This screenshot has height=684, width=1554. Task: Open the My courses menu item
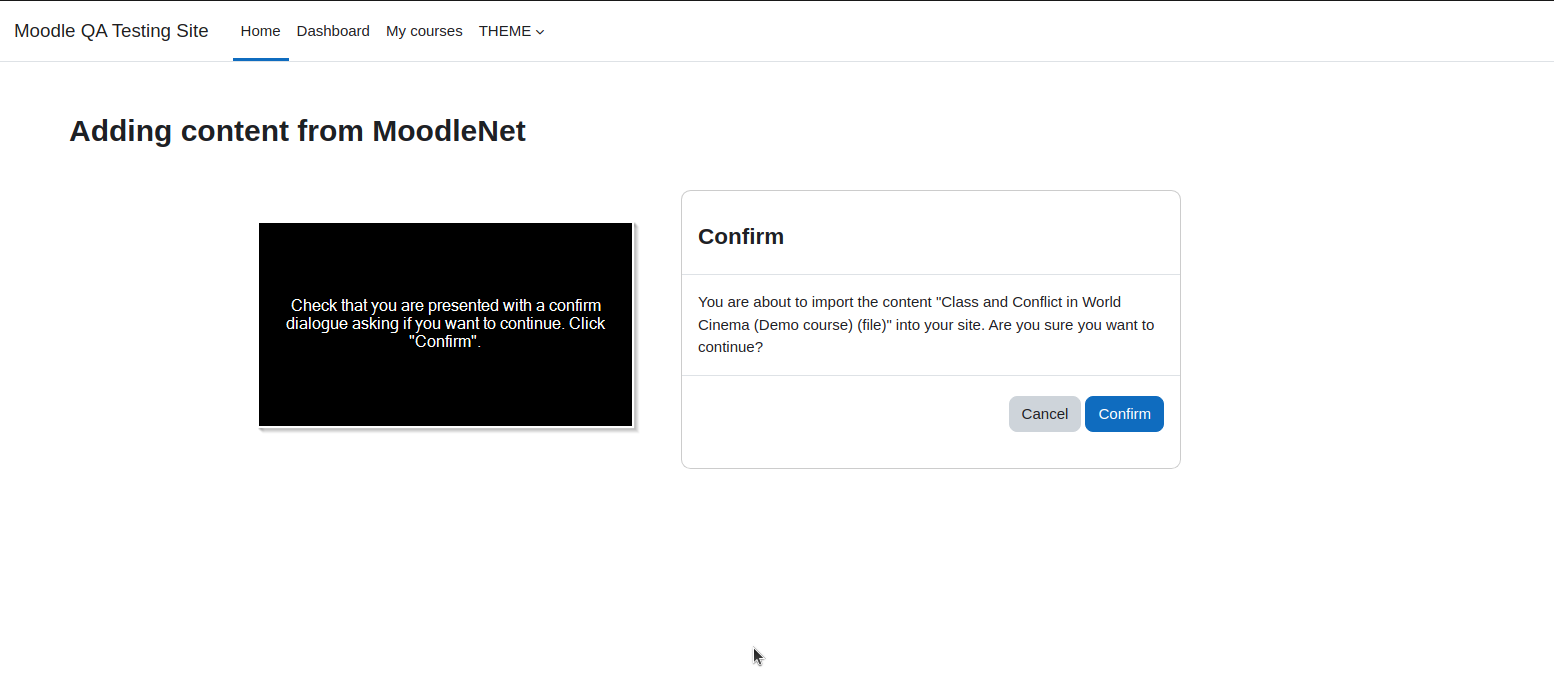tap(424, 31)
